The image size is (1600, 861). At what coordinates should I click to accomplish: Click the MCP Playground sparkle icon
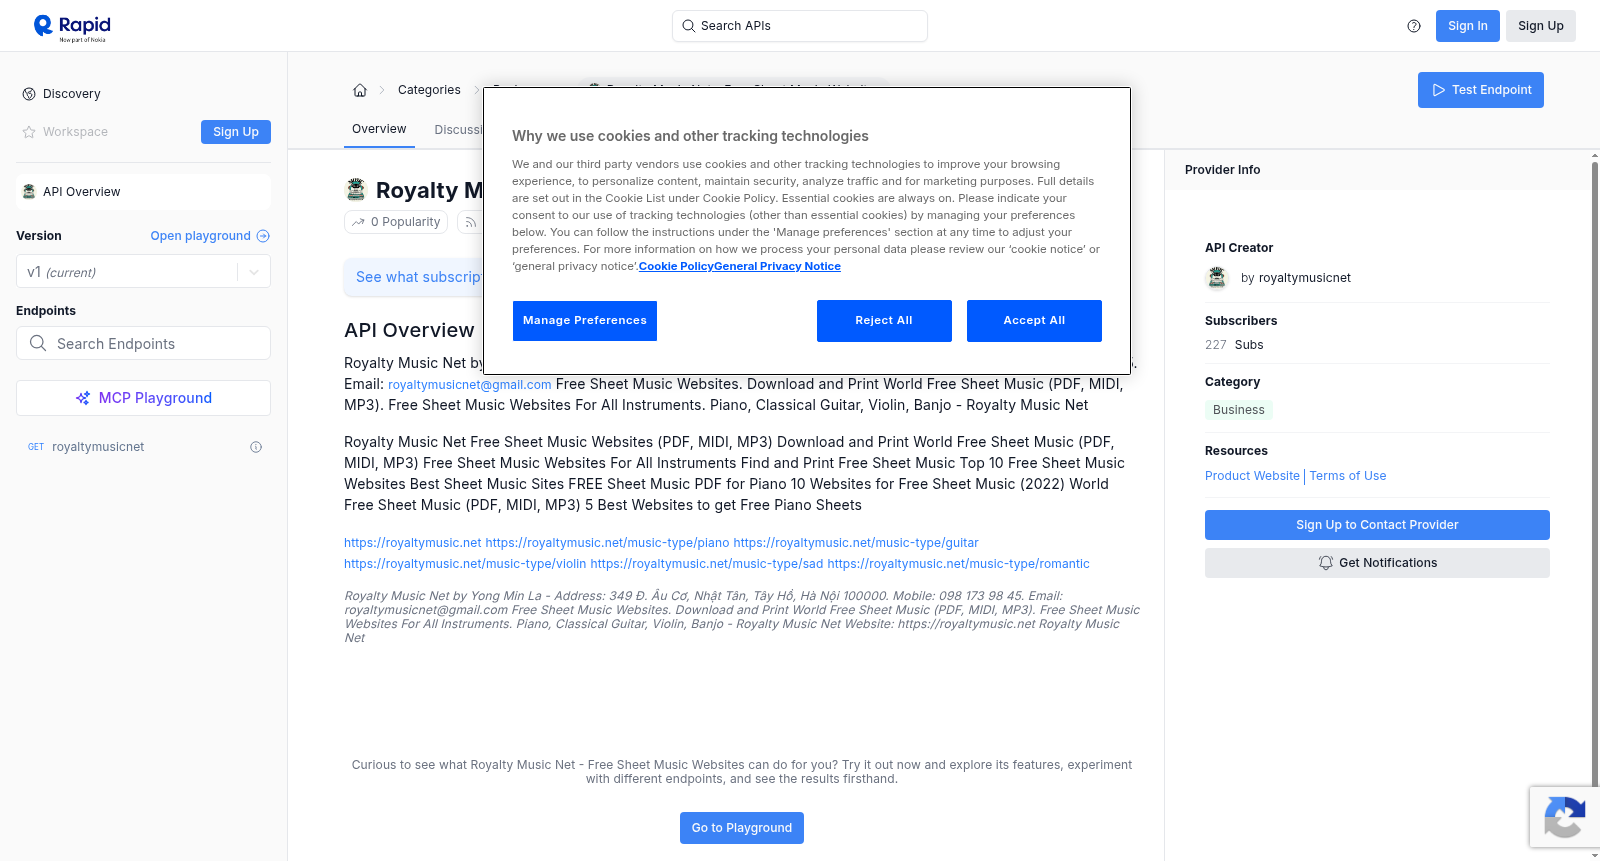tap(83, 398)
